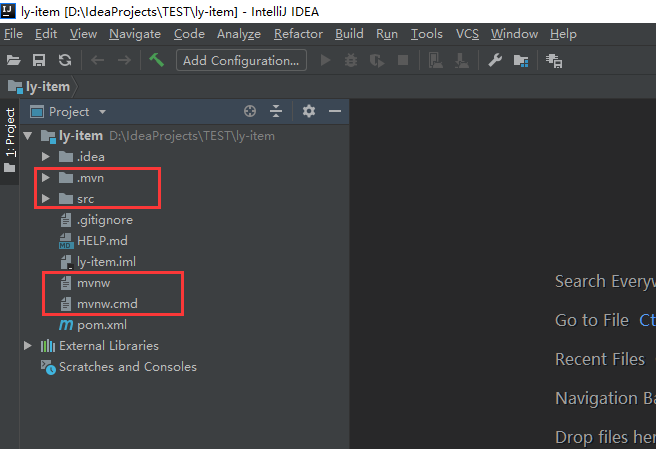The width and height of the screenshot is (656, 449).
Task: Select the mvnw.cmd file
Action: click(107, 304)
